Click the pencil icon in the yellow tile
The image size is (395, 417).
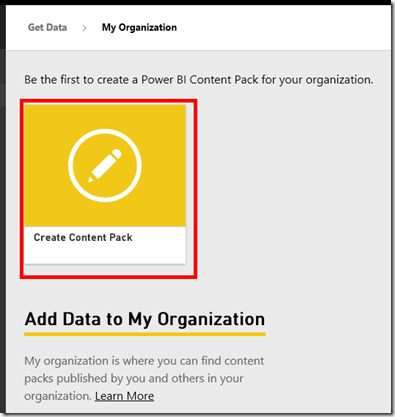tap(105, 166)
